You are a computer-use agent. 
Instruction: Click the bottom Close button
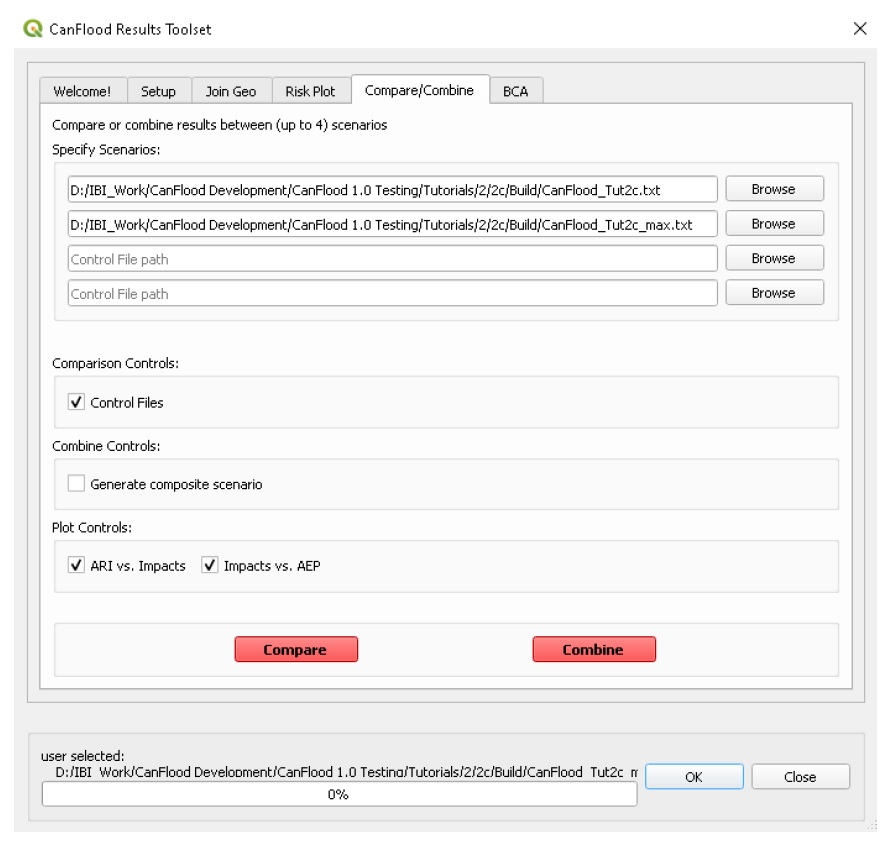(800, 777)
